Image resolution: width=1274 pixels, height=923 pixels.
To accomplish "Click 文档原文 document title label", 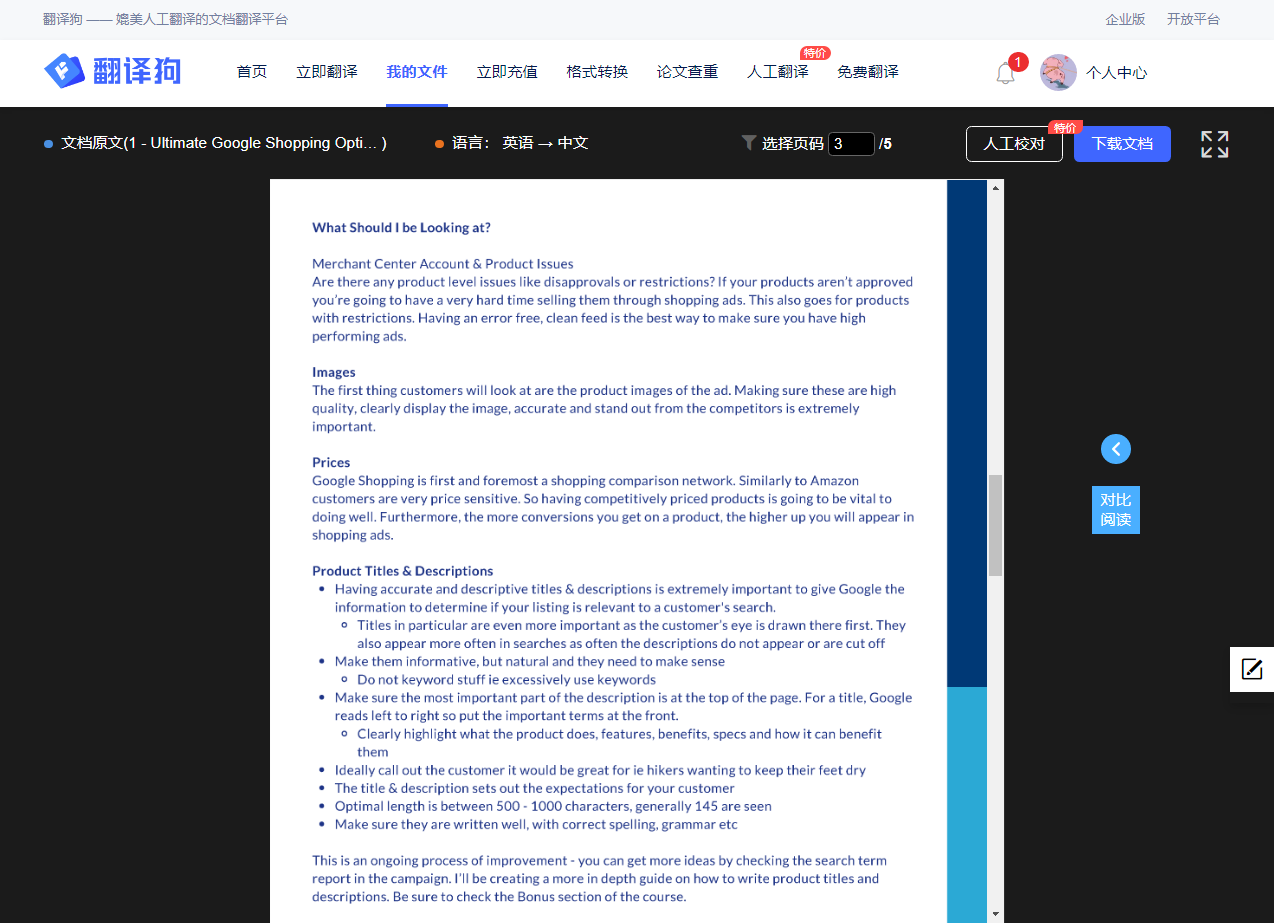I will point(224,143).
